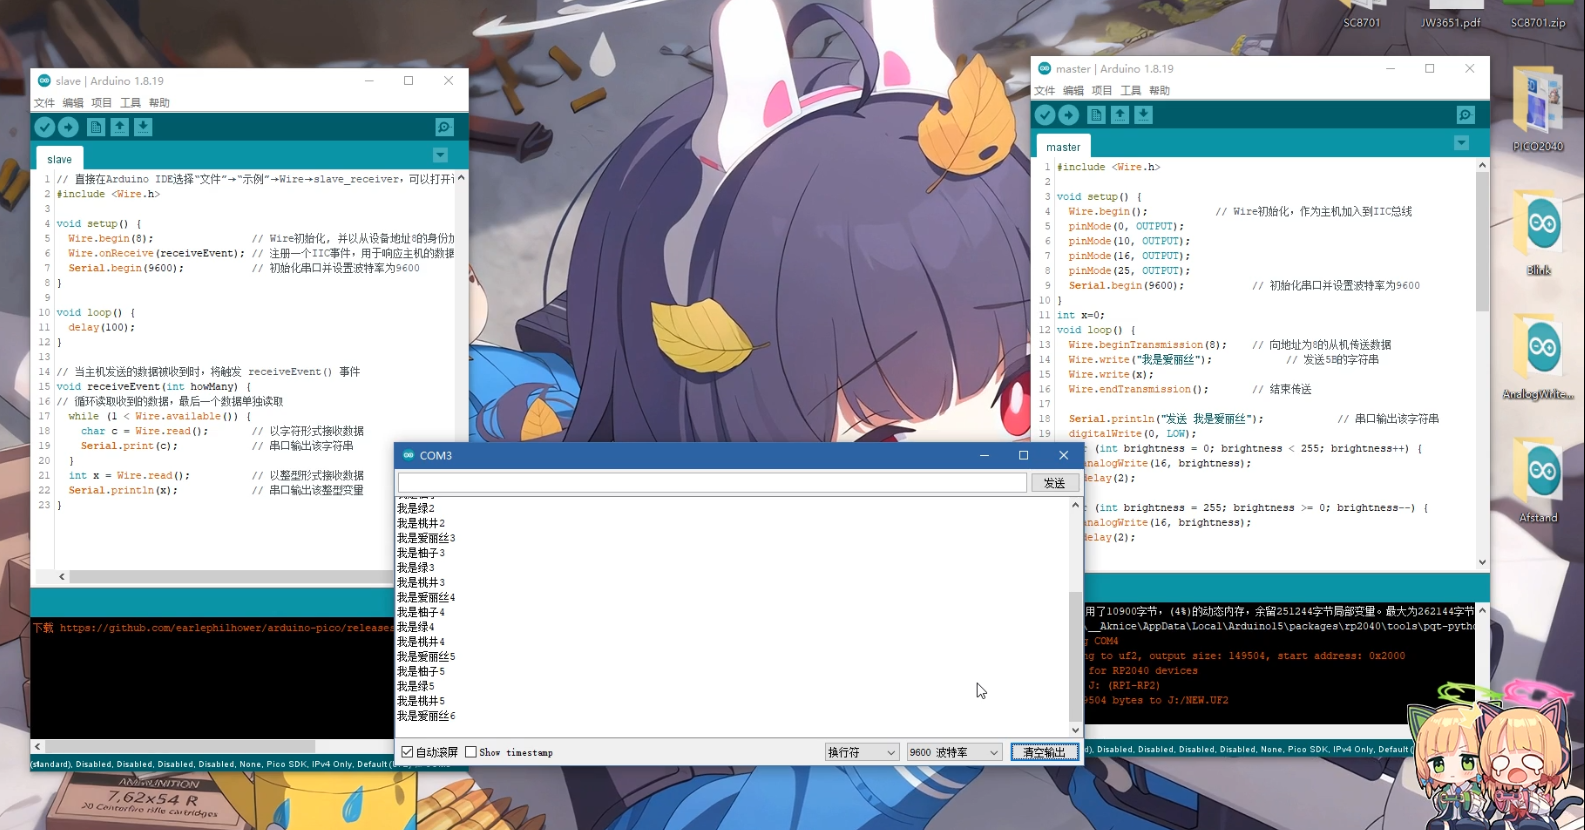Open the 9600 波特率 baud rate dropdown
Screen dimensions: 1585x830
coord(954,752)
